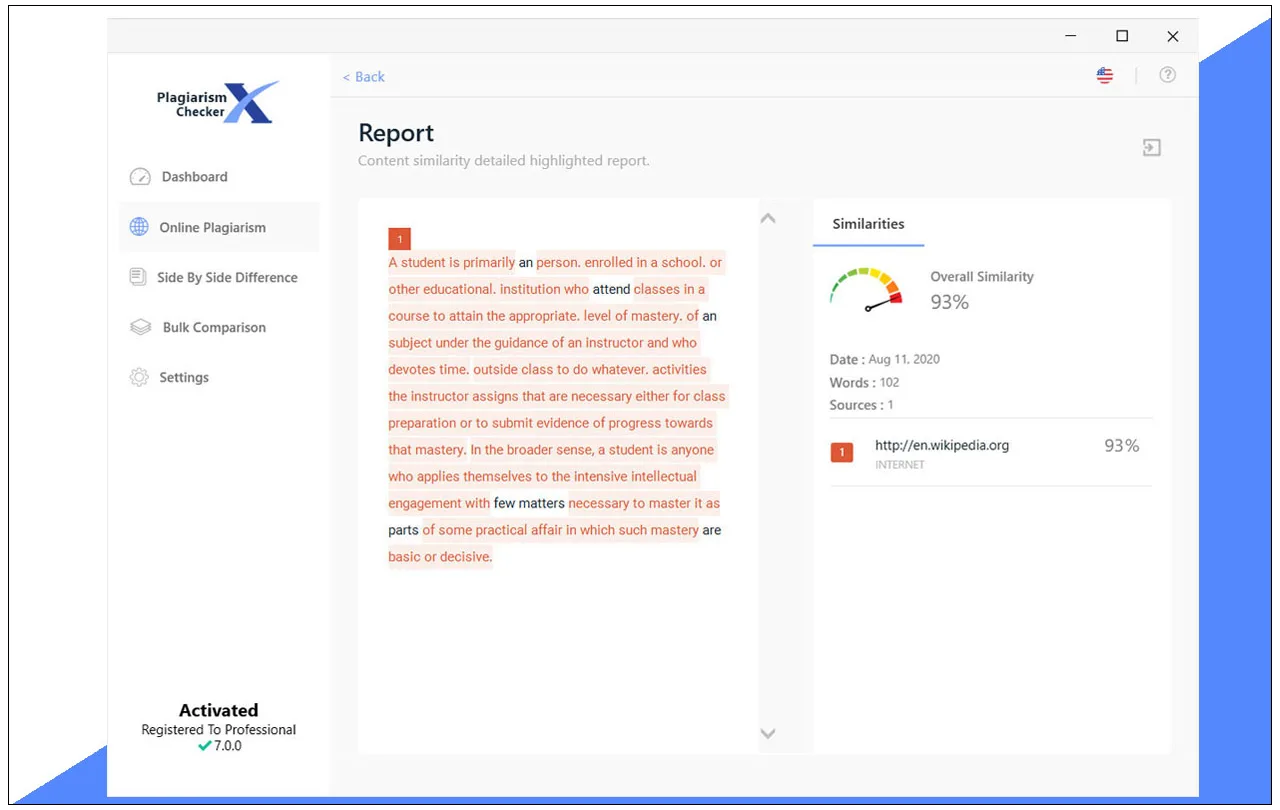Click highlighted text 'A student is primarily'
The height and width of the screenshot is (810, 1280).
click(x=451, y=263)
